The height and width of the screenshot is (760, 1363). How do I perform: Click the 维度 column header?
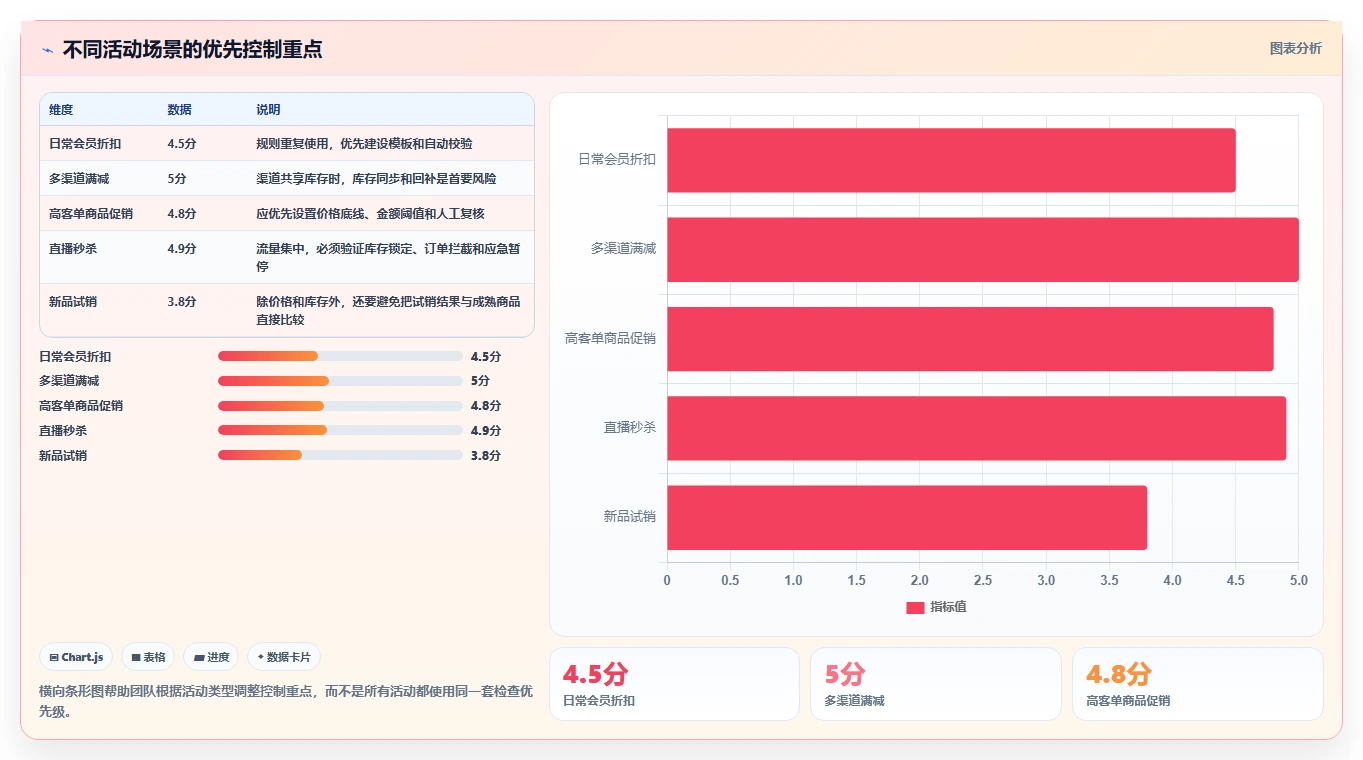(x=61, y=110)
